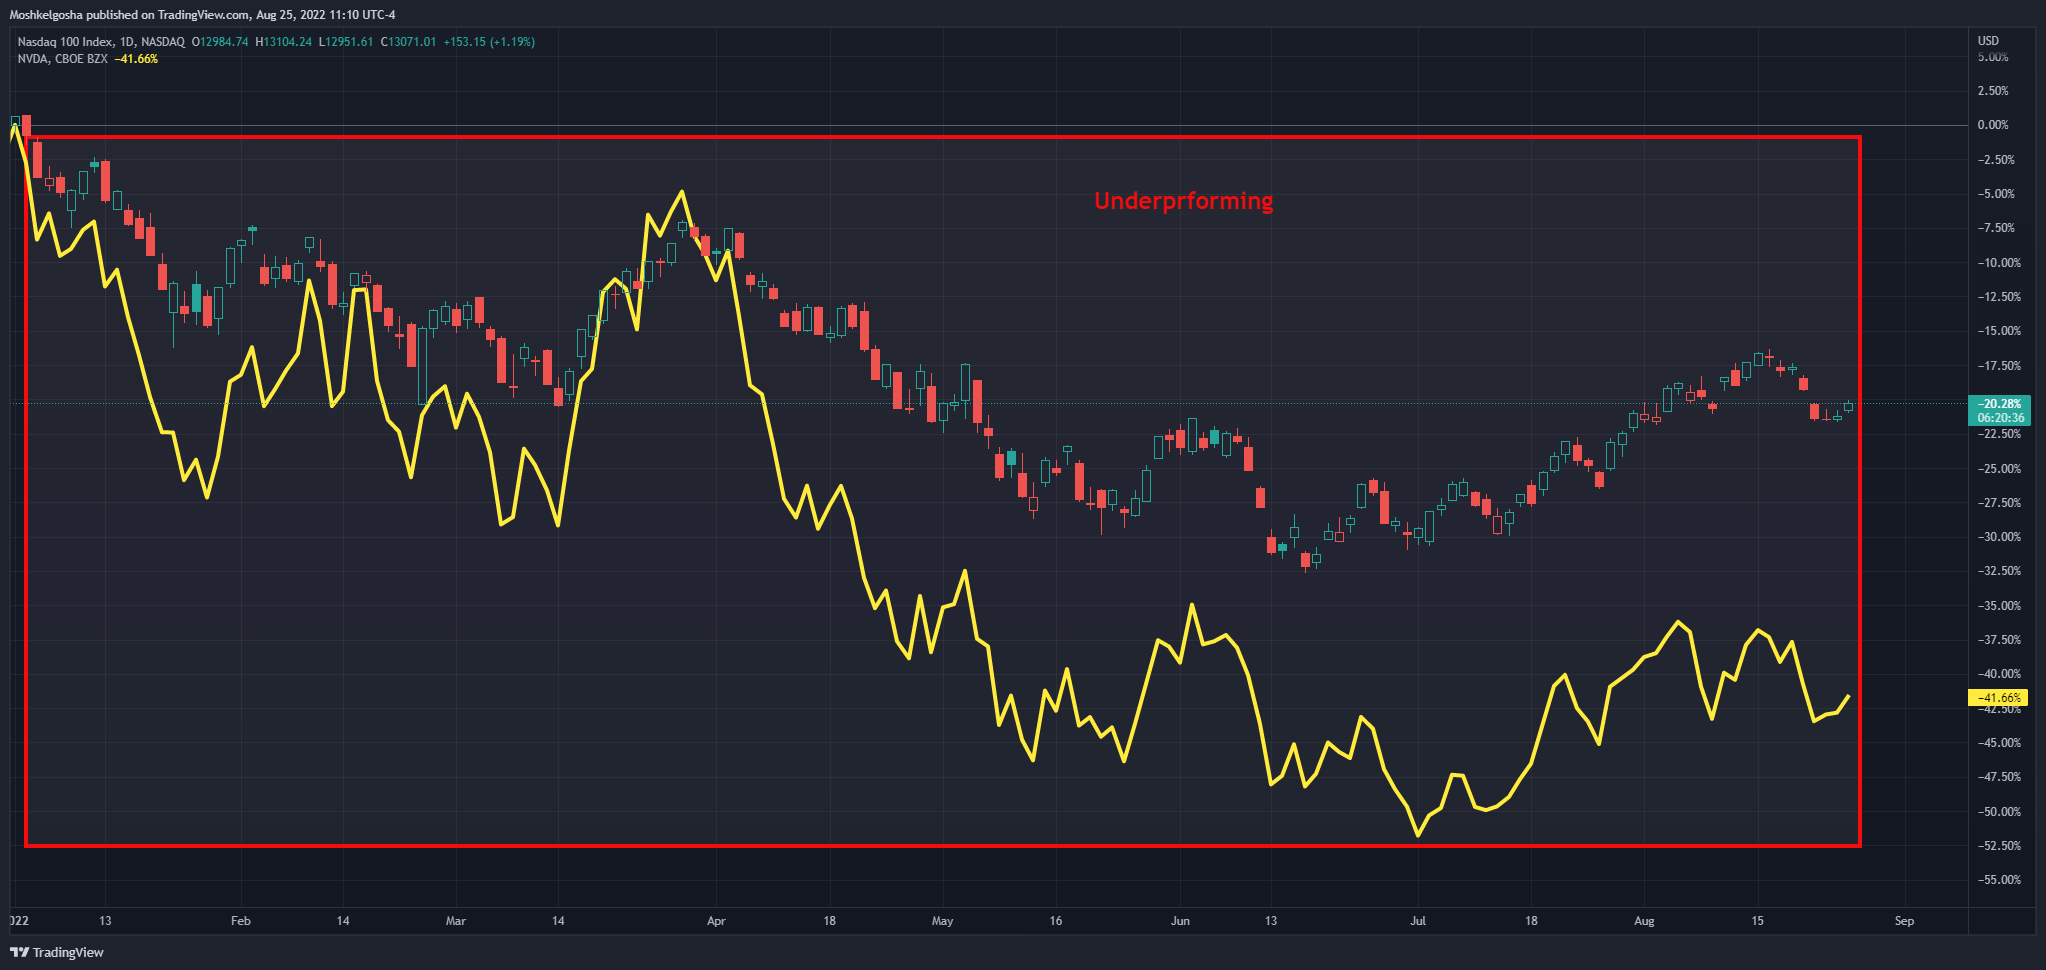Image resolution: width=2046 pixels, height=970 pixels.
Task: Click the Apr label on the time axis
Action: click(x=716, y=921)
